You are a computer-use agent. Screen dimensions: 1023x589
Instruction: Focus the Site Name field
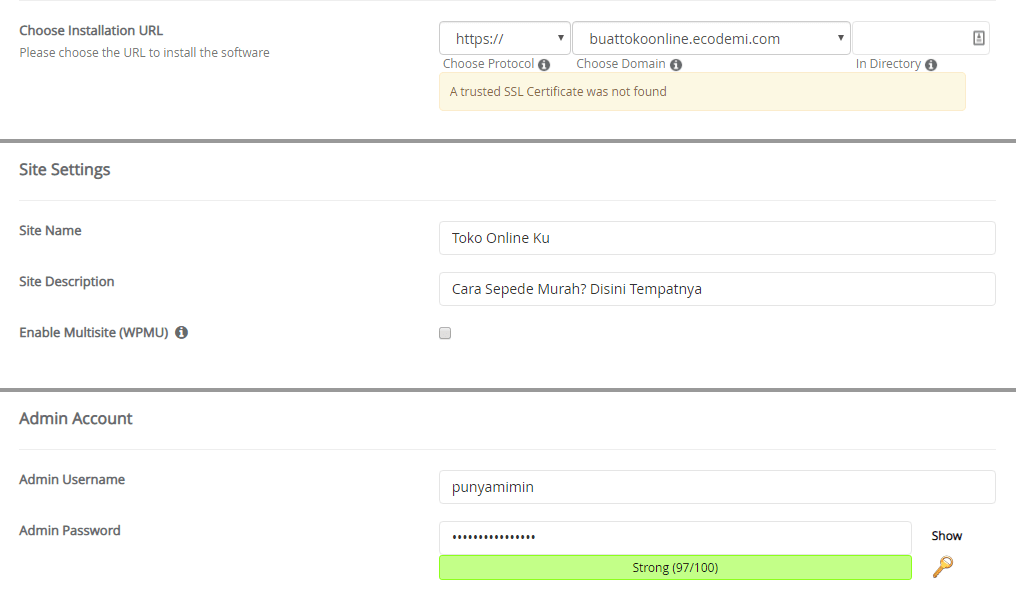(716, 238)
